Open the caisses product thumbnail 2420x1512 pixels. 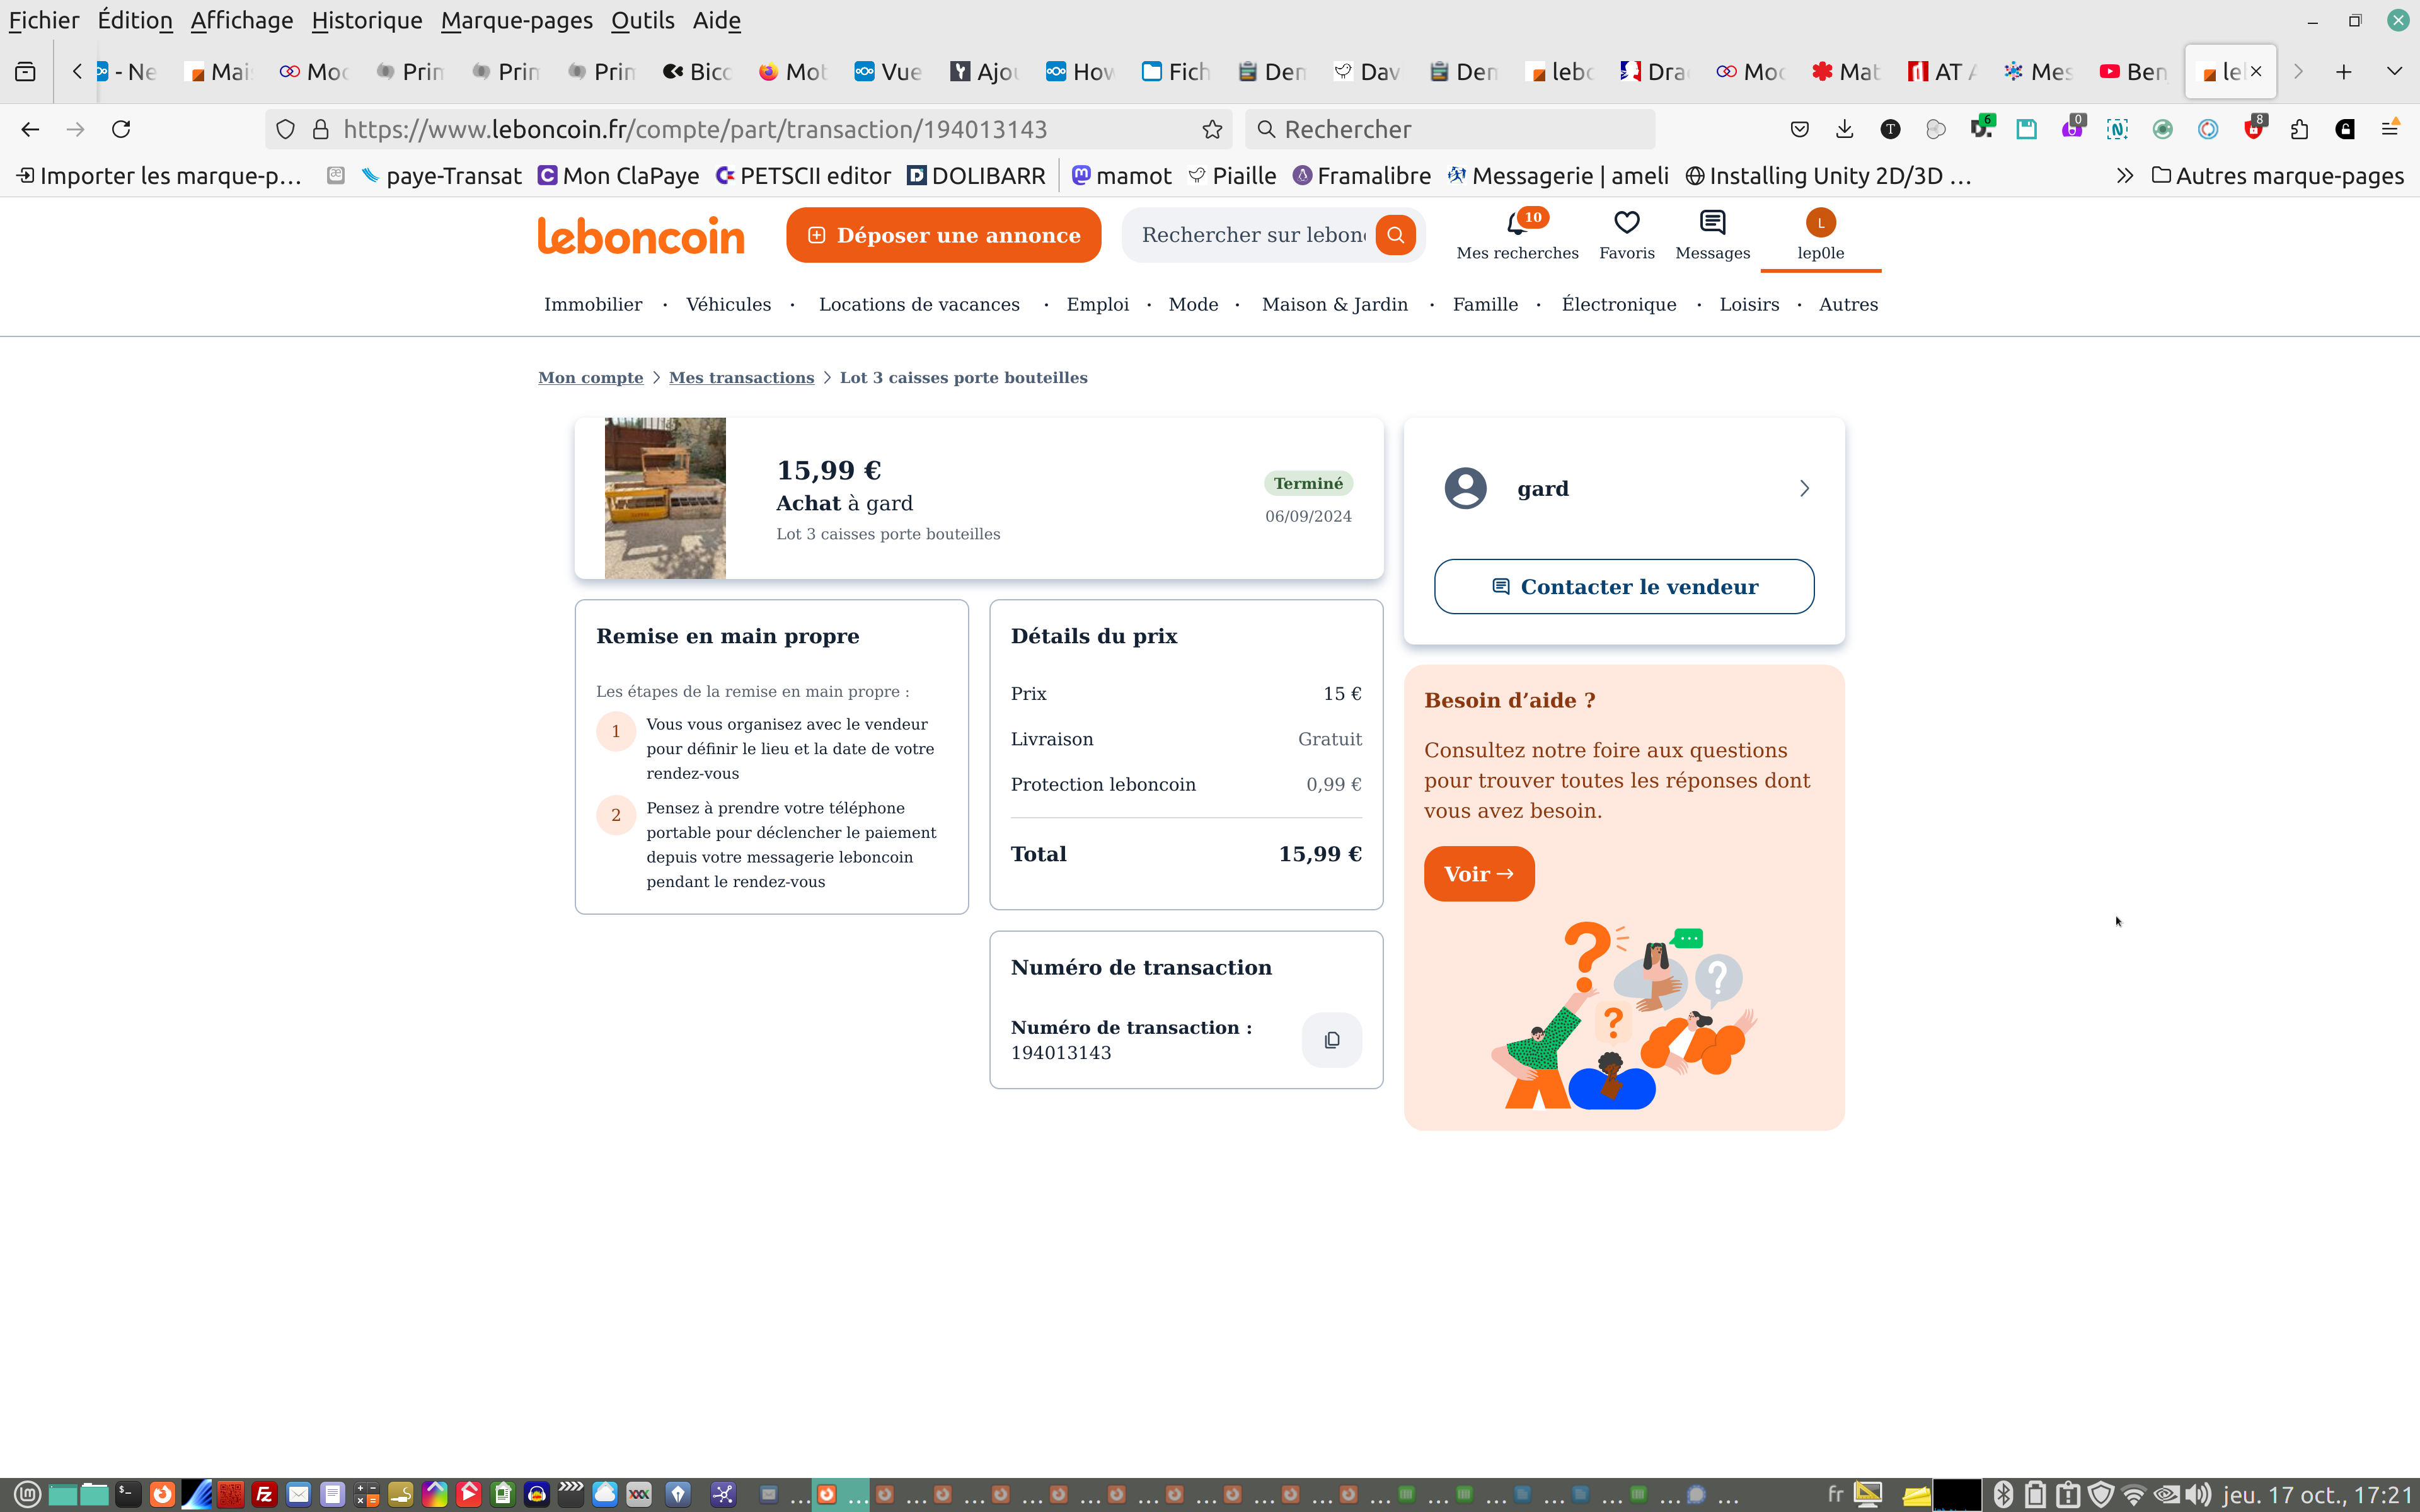tap(665, 498)
